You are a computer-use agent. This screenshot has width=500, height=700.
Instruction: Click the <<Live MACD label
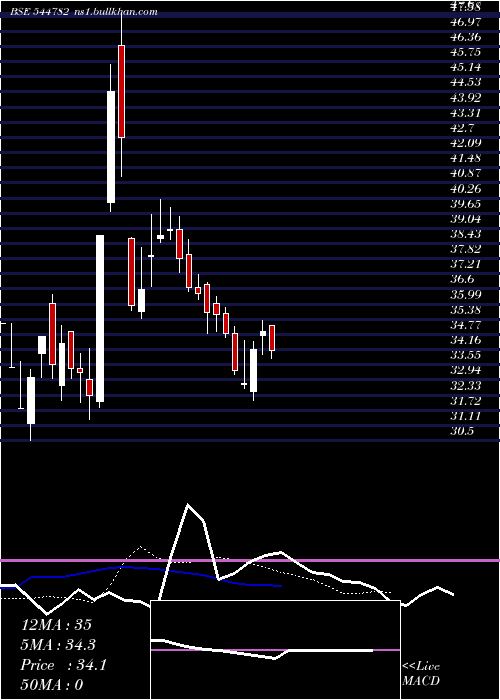click(421, 673)
